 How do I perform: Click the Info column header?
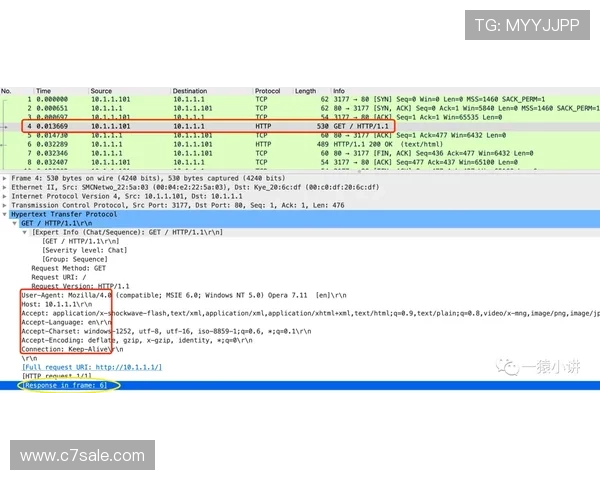(339, 91)
